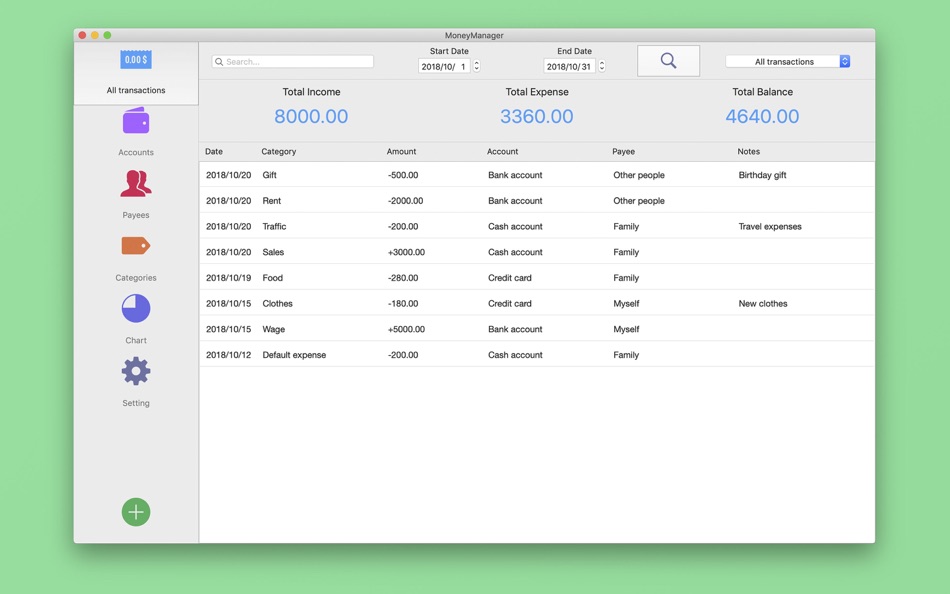Image resolution: width=950 pixels, height=594 pixels.
Task: Open the Categories tag icon
Action: coord(136,245)
